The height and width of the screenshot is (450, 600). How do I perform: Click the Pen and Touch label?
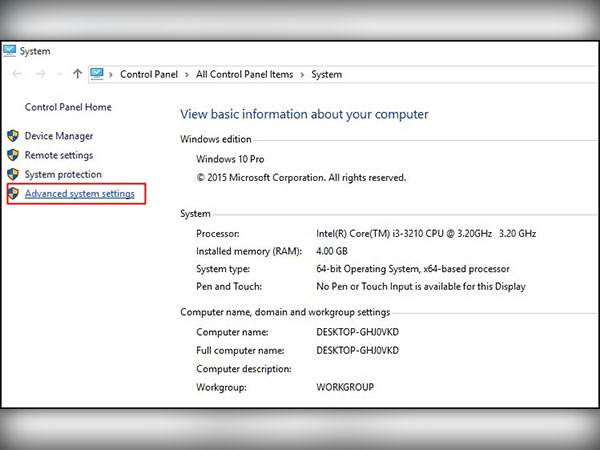click(x=229, y=286)
